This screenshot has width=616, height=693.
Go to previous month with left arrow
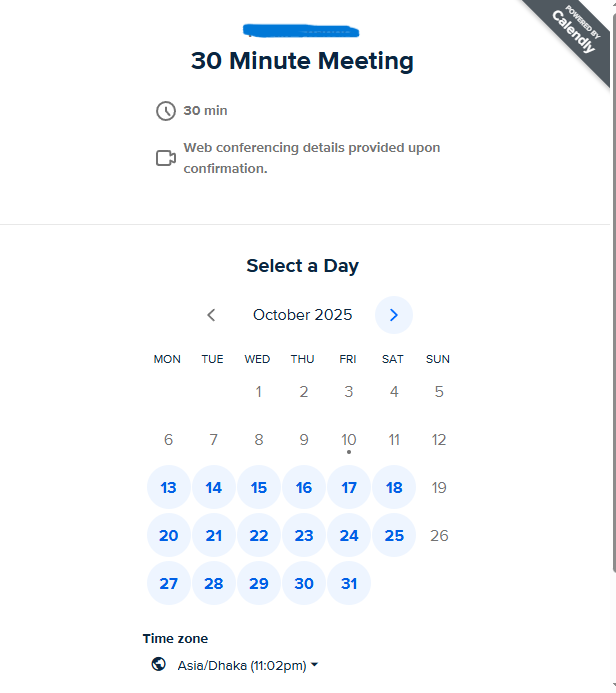pyautogui.click(x=211, y=315)
